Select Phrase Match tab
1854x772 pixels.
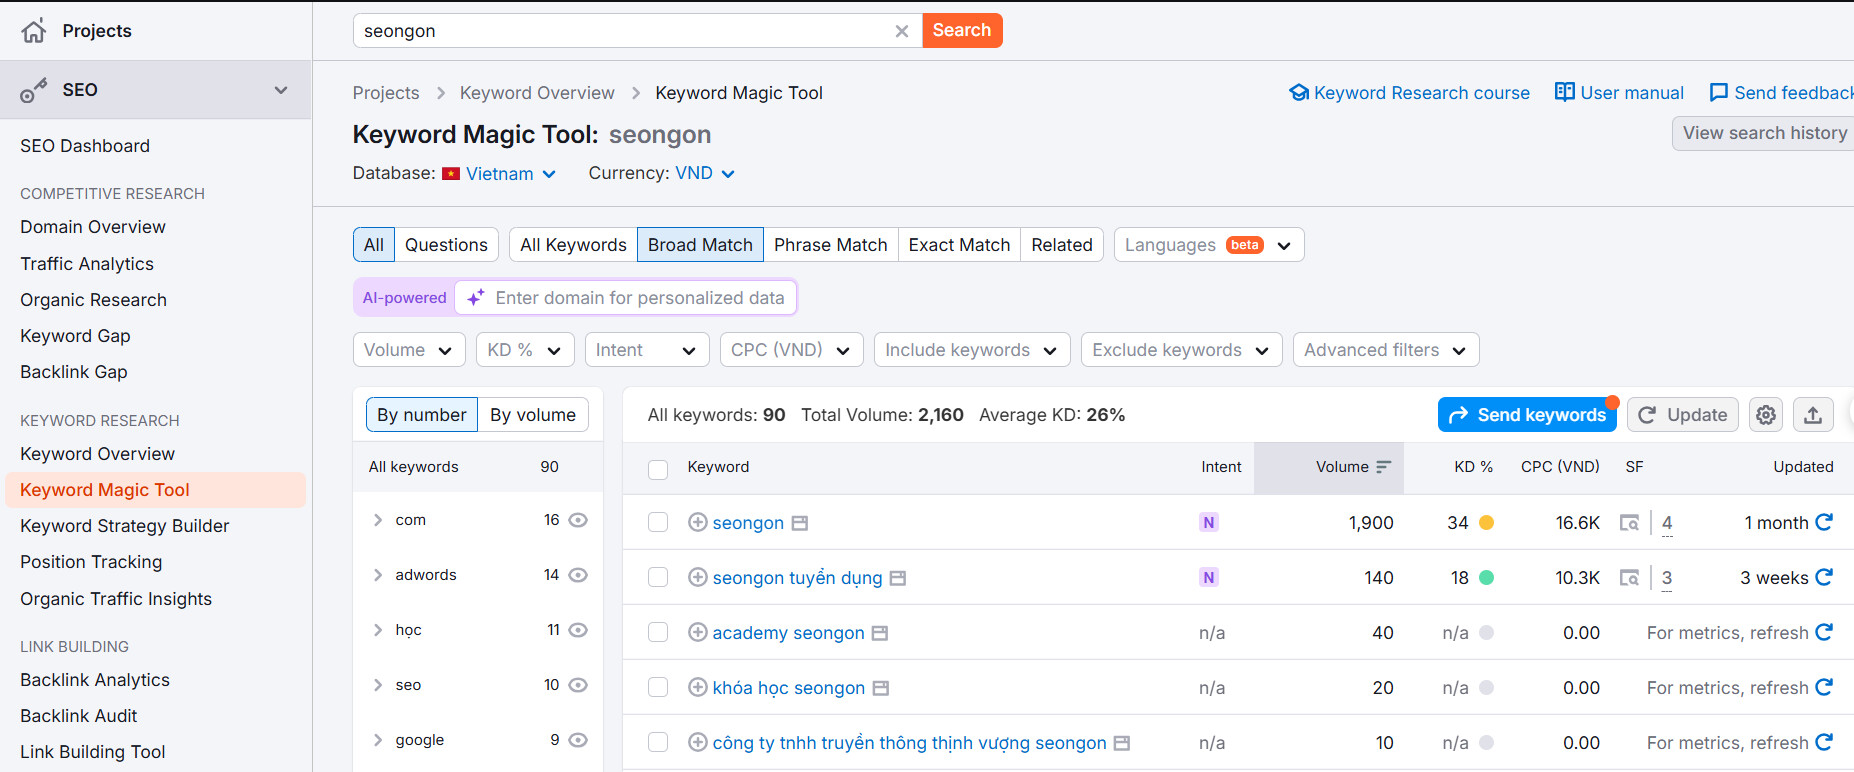tap(830, 245)
